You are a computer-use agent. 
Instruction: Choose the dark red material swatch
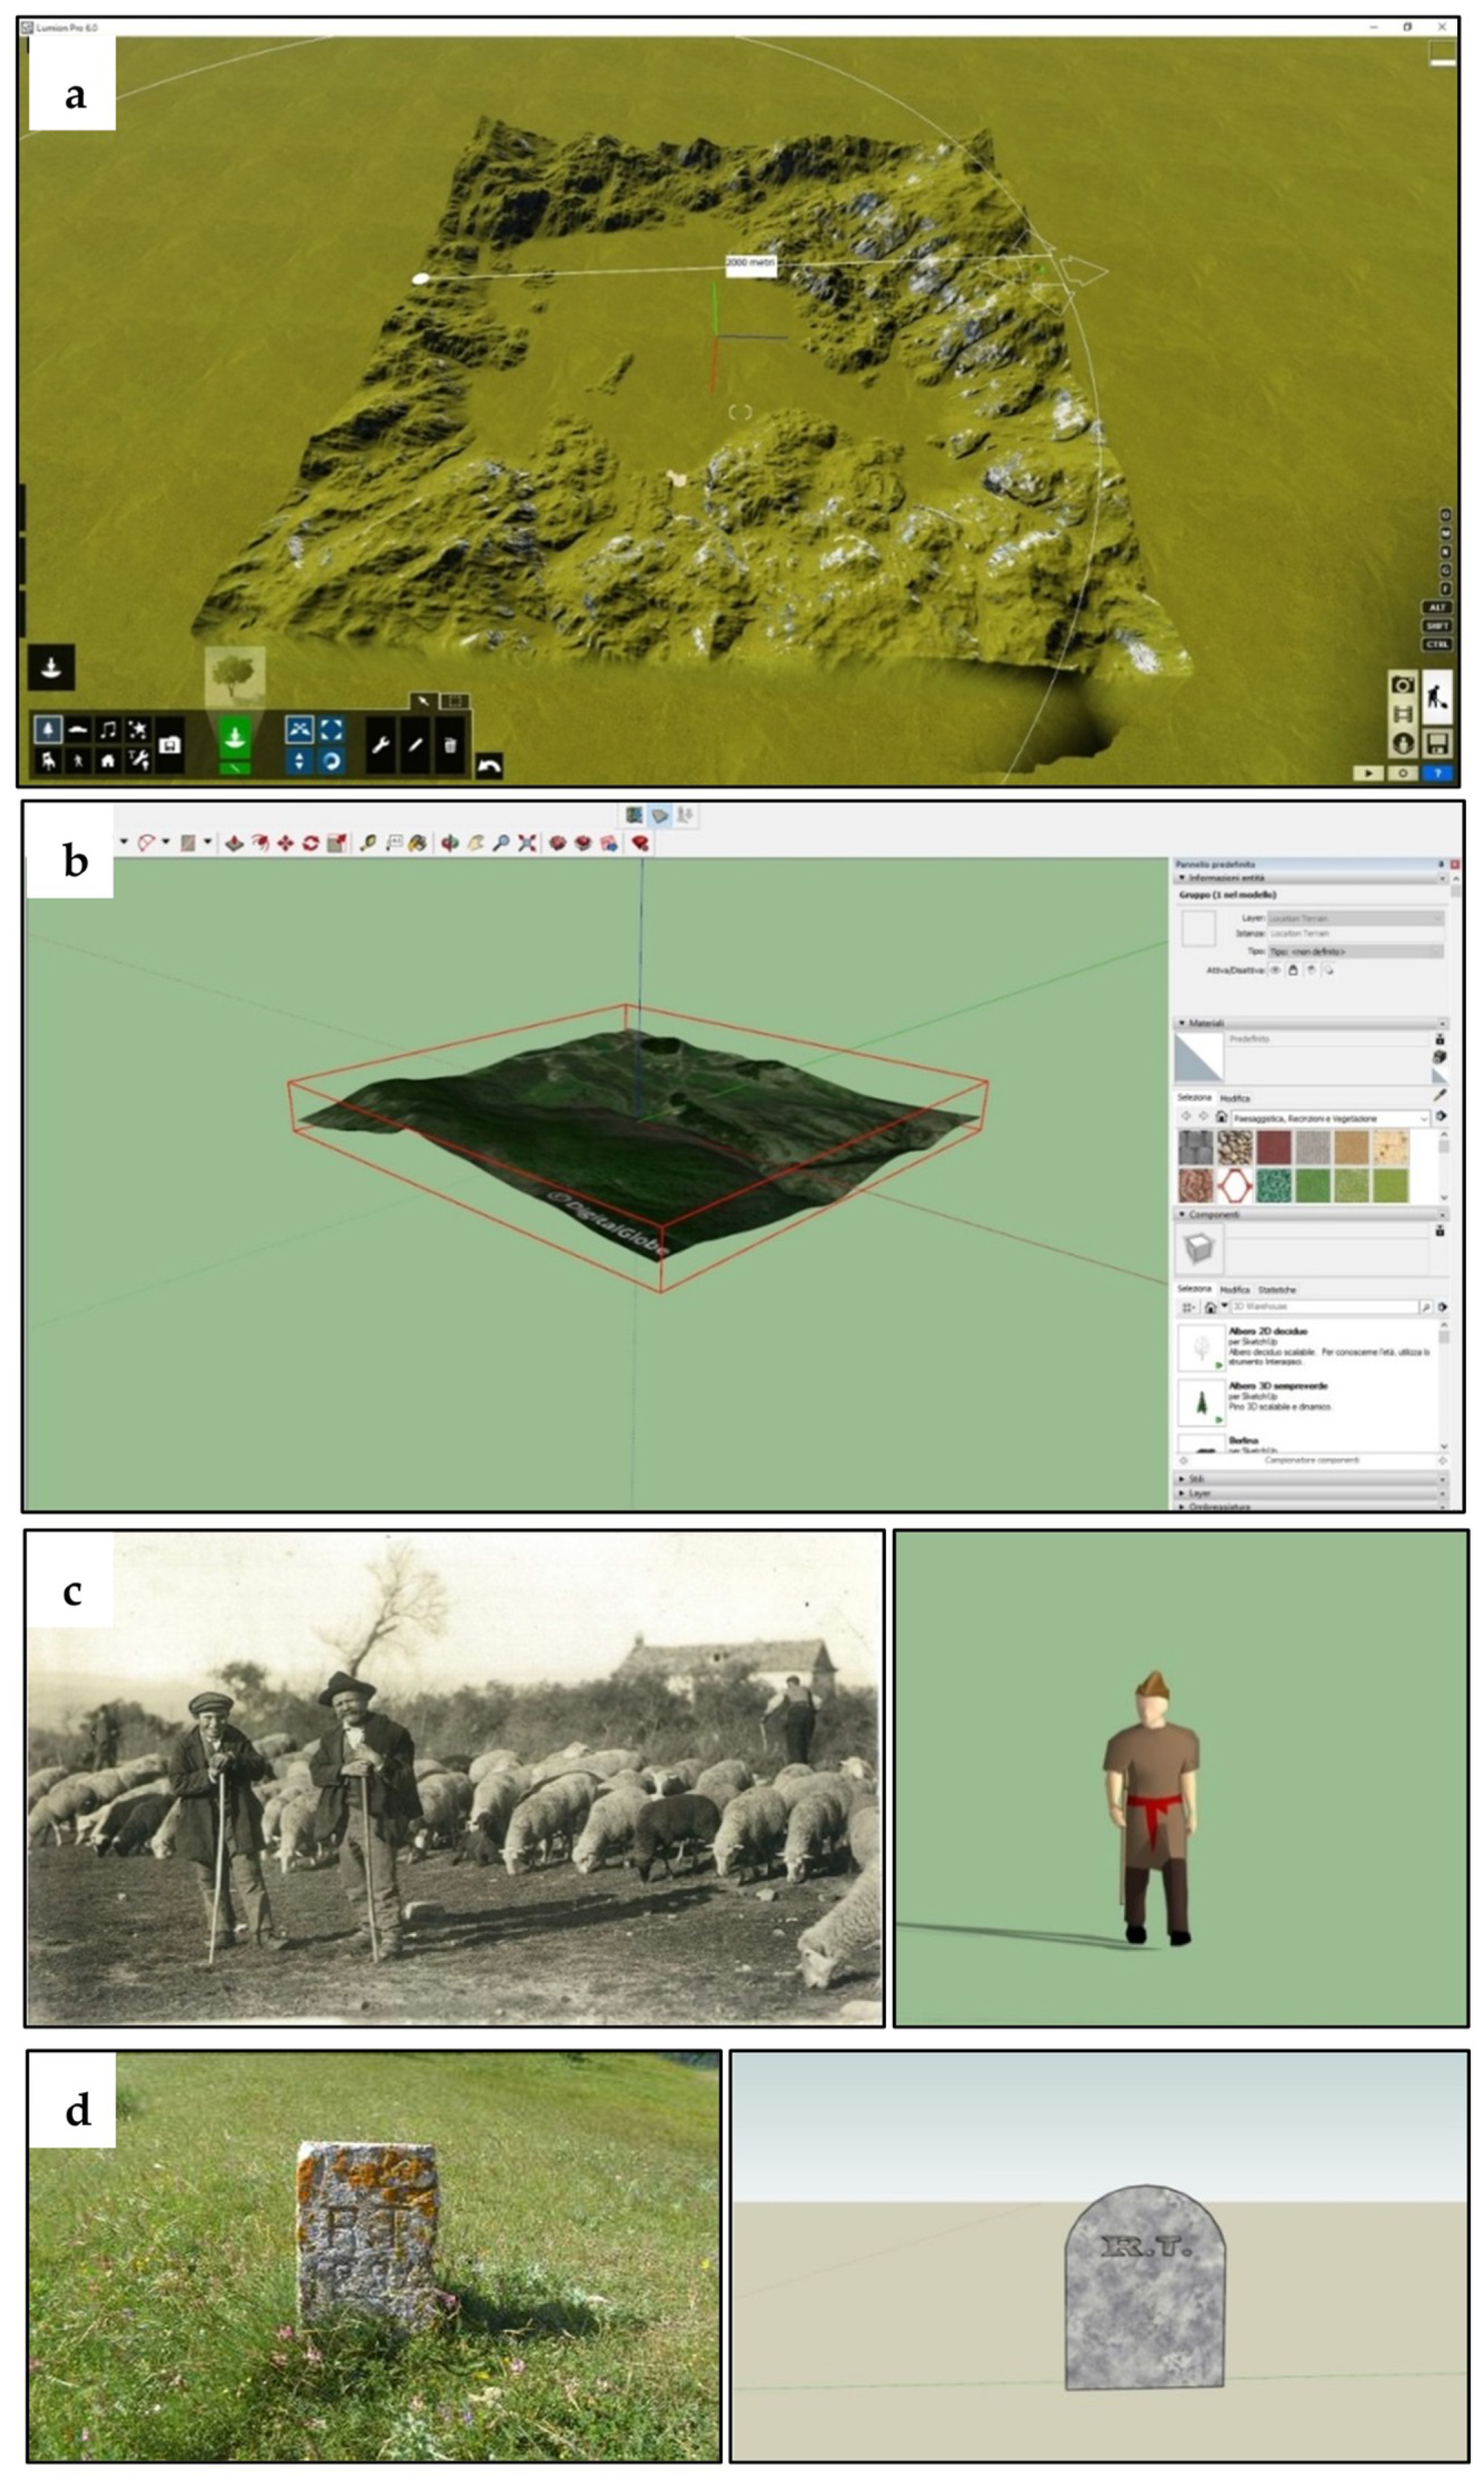pyautogui.click(x=1273, y=1147)
